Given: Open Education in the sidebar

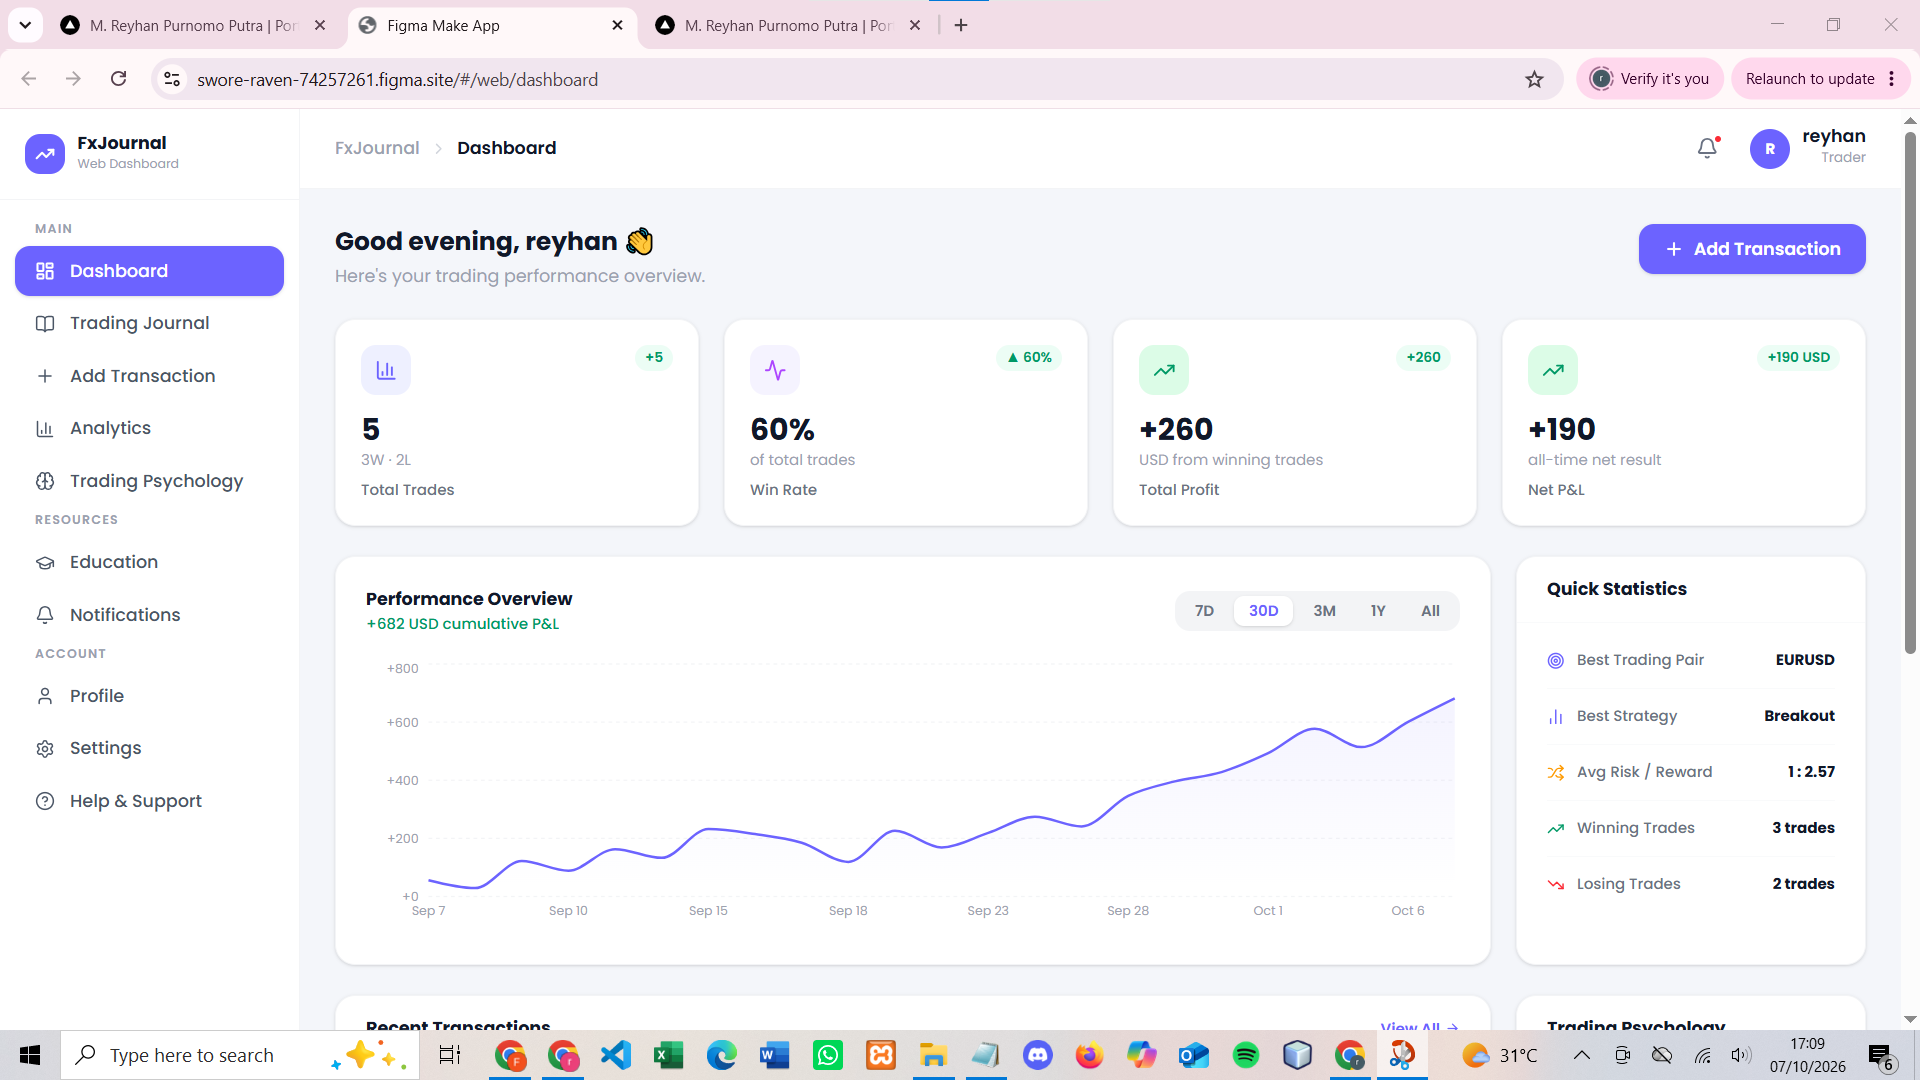Looking at the screenshot, I should click(149, 562).
